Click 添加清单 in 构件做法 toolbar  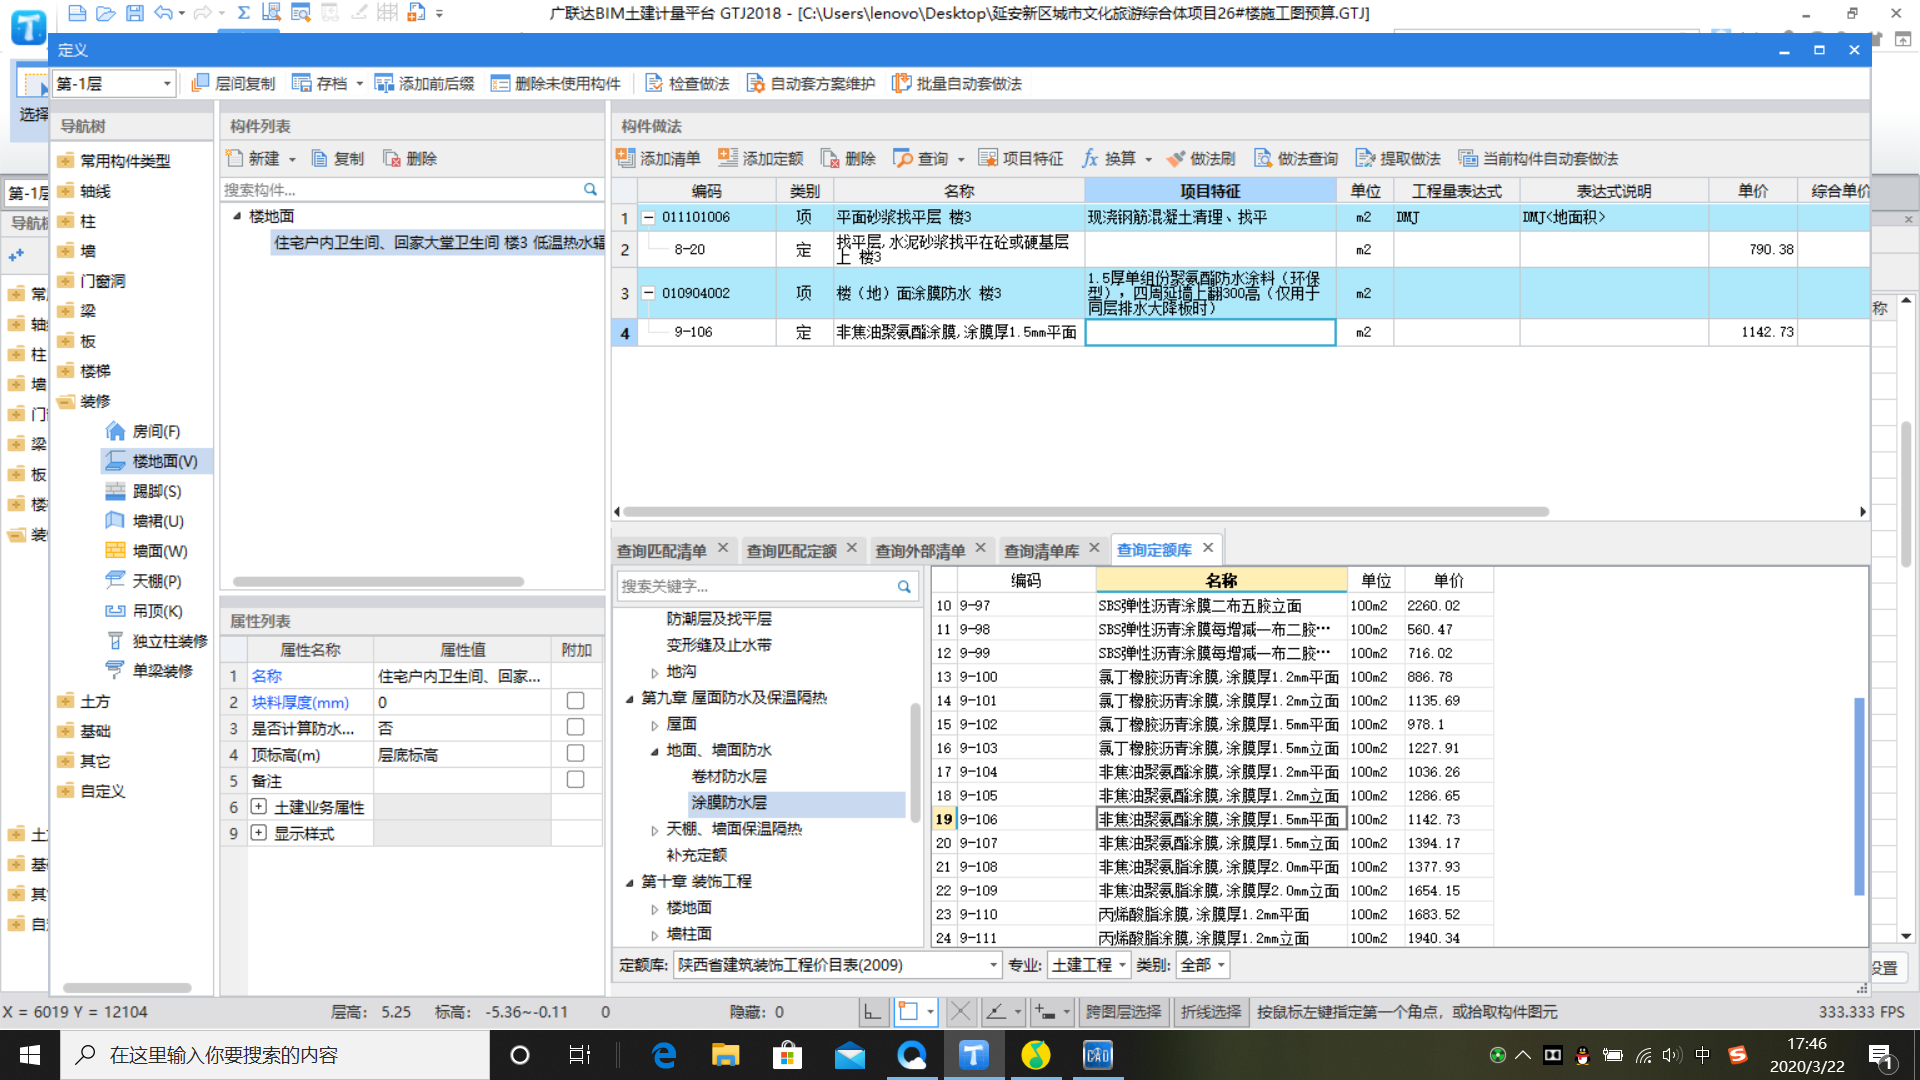pyautogui.click(x=658, y=158)
